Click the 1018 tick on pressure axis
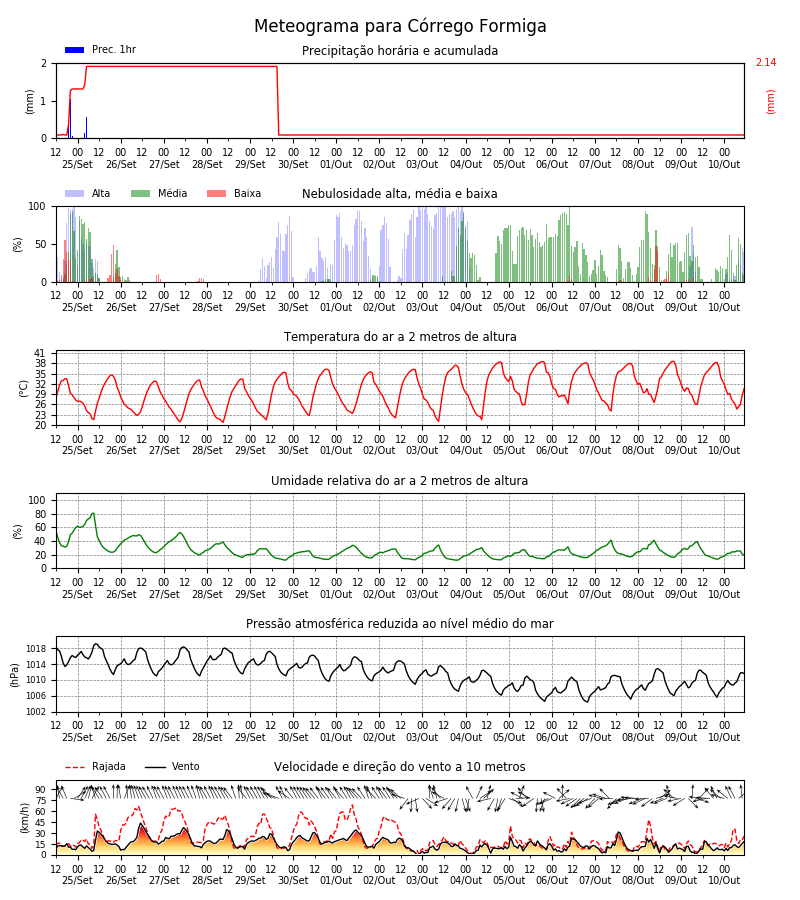This screenshot has width=800, height=900. [36, 649]
